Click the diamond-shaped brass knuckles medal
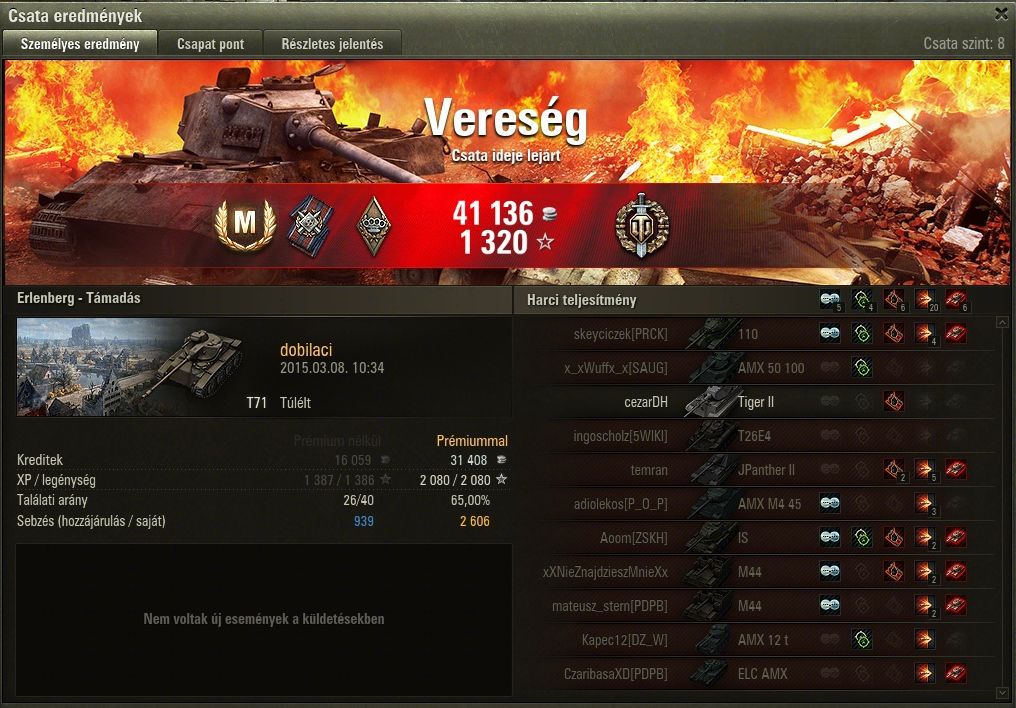1016x708 pixels. tap(374, 225)
